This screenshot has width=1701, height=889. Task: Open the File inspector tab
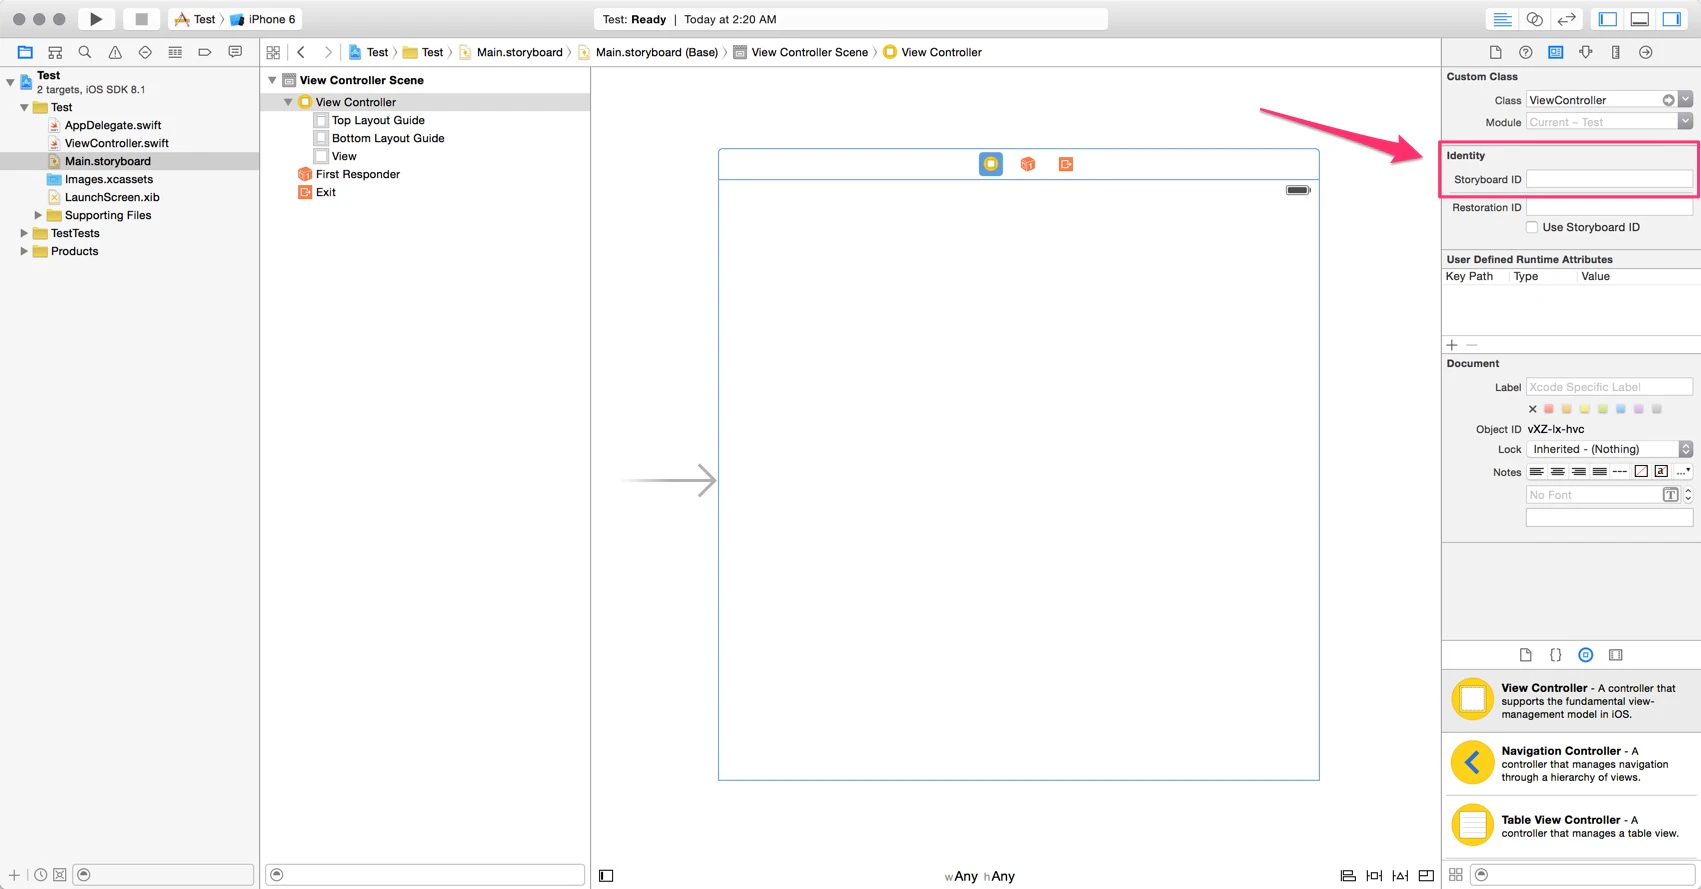point(1496,52)
